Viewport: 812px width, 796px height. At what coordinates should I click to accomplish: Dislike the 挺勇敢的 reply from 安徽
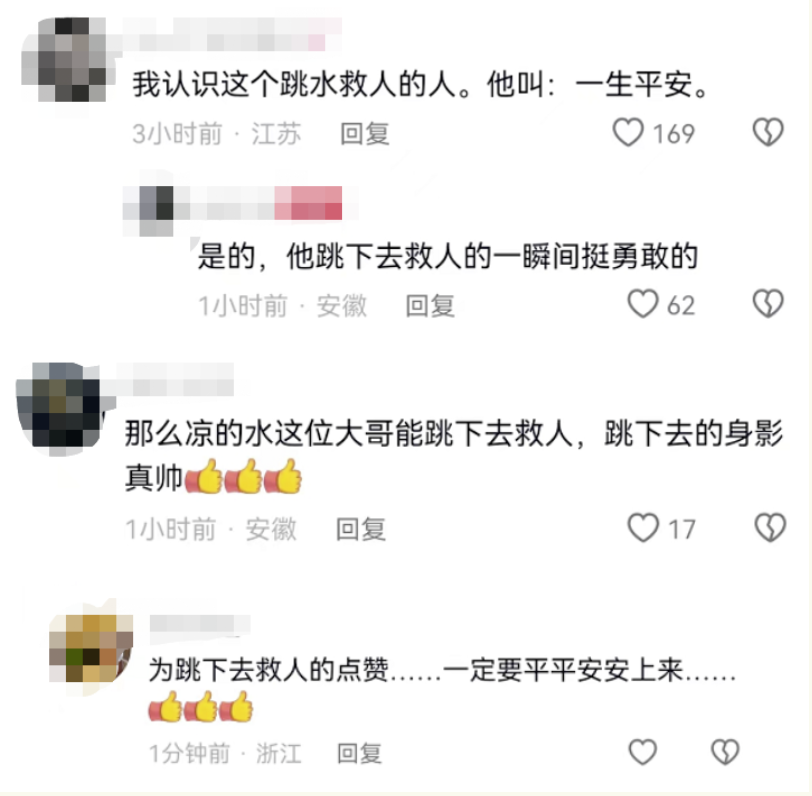pyautogui.click(x=768, y=304)
